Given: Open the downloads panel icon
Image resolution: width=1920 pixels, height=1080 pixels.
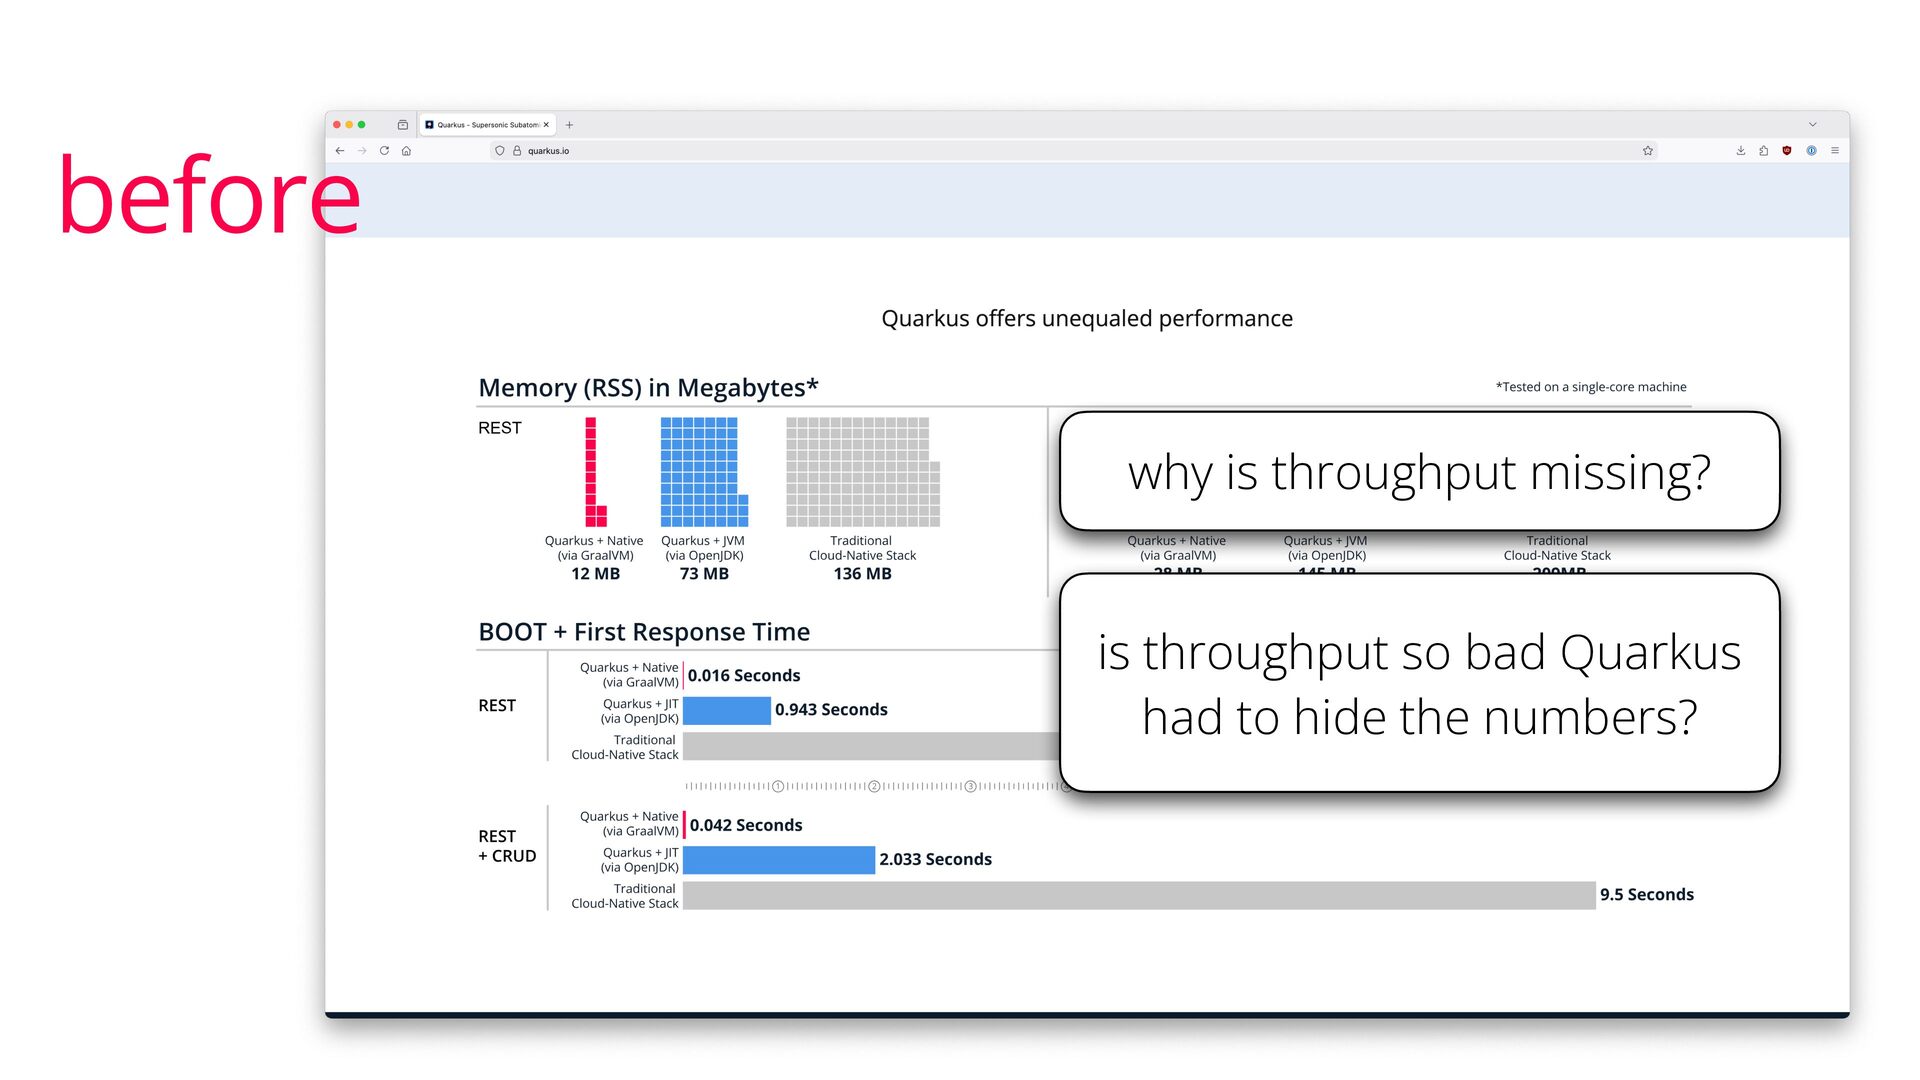Looking at the screenshot, I should [x=1741, y=151].
